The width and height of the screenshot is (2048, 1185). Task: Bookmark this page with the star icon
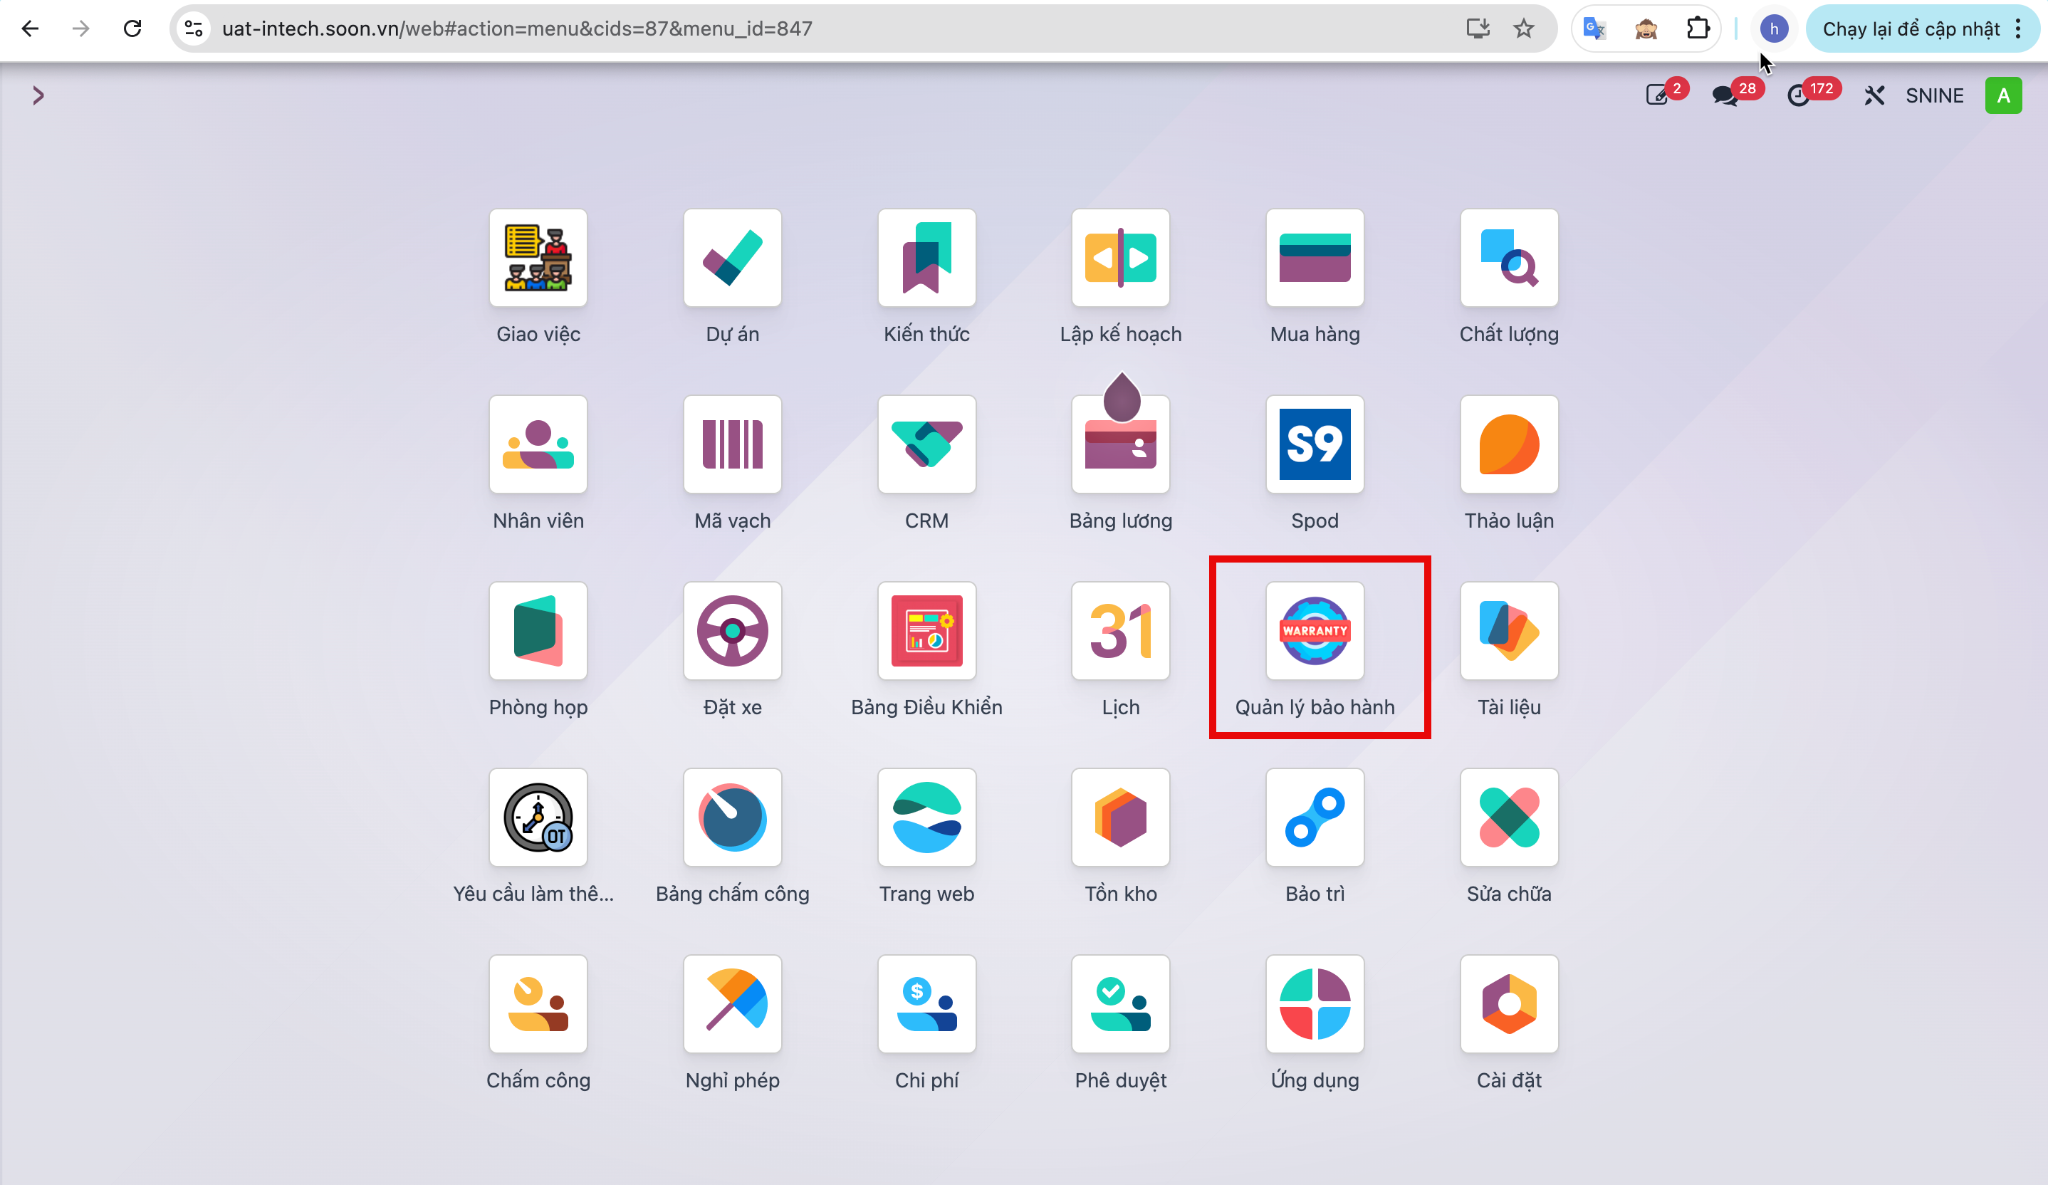[x=1523, y=29]
